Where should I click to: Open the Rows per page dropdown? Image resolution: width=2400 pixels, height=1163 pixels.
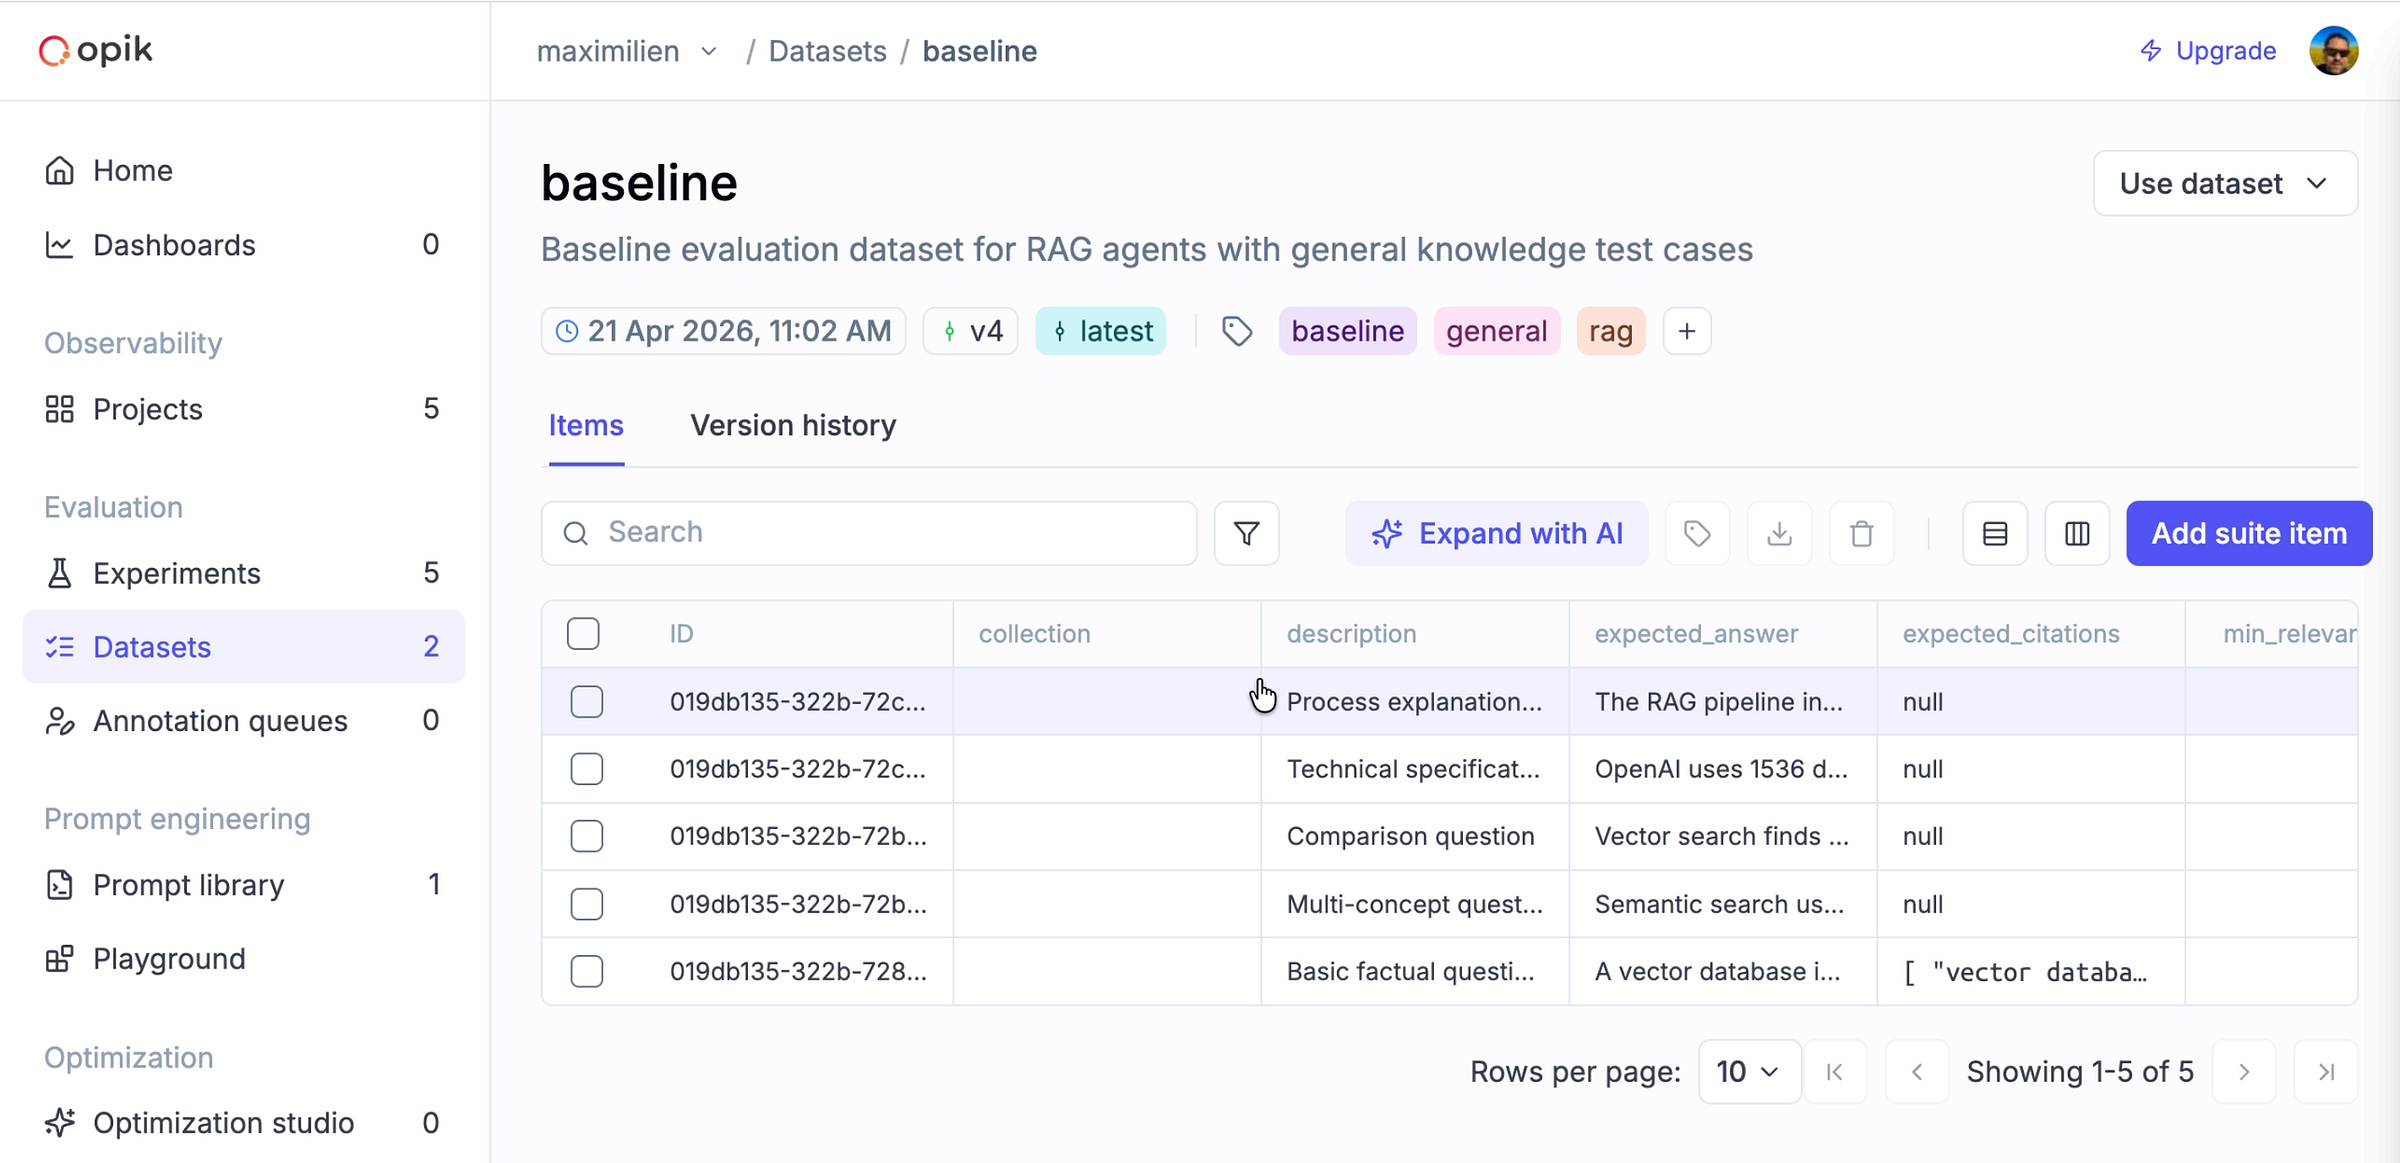pos(1748,1071)
